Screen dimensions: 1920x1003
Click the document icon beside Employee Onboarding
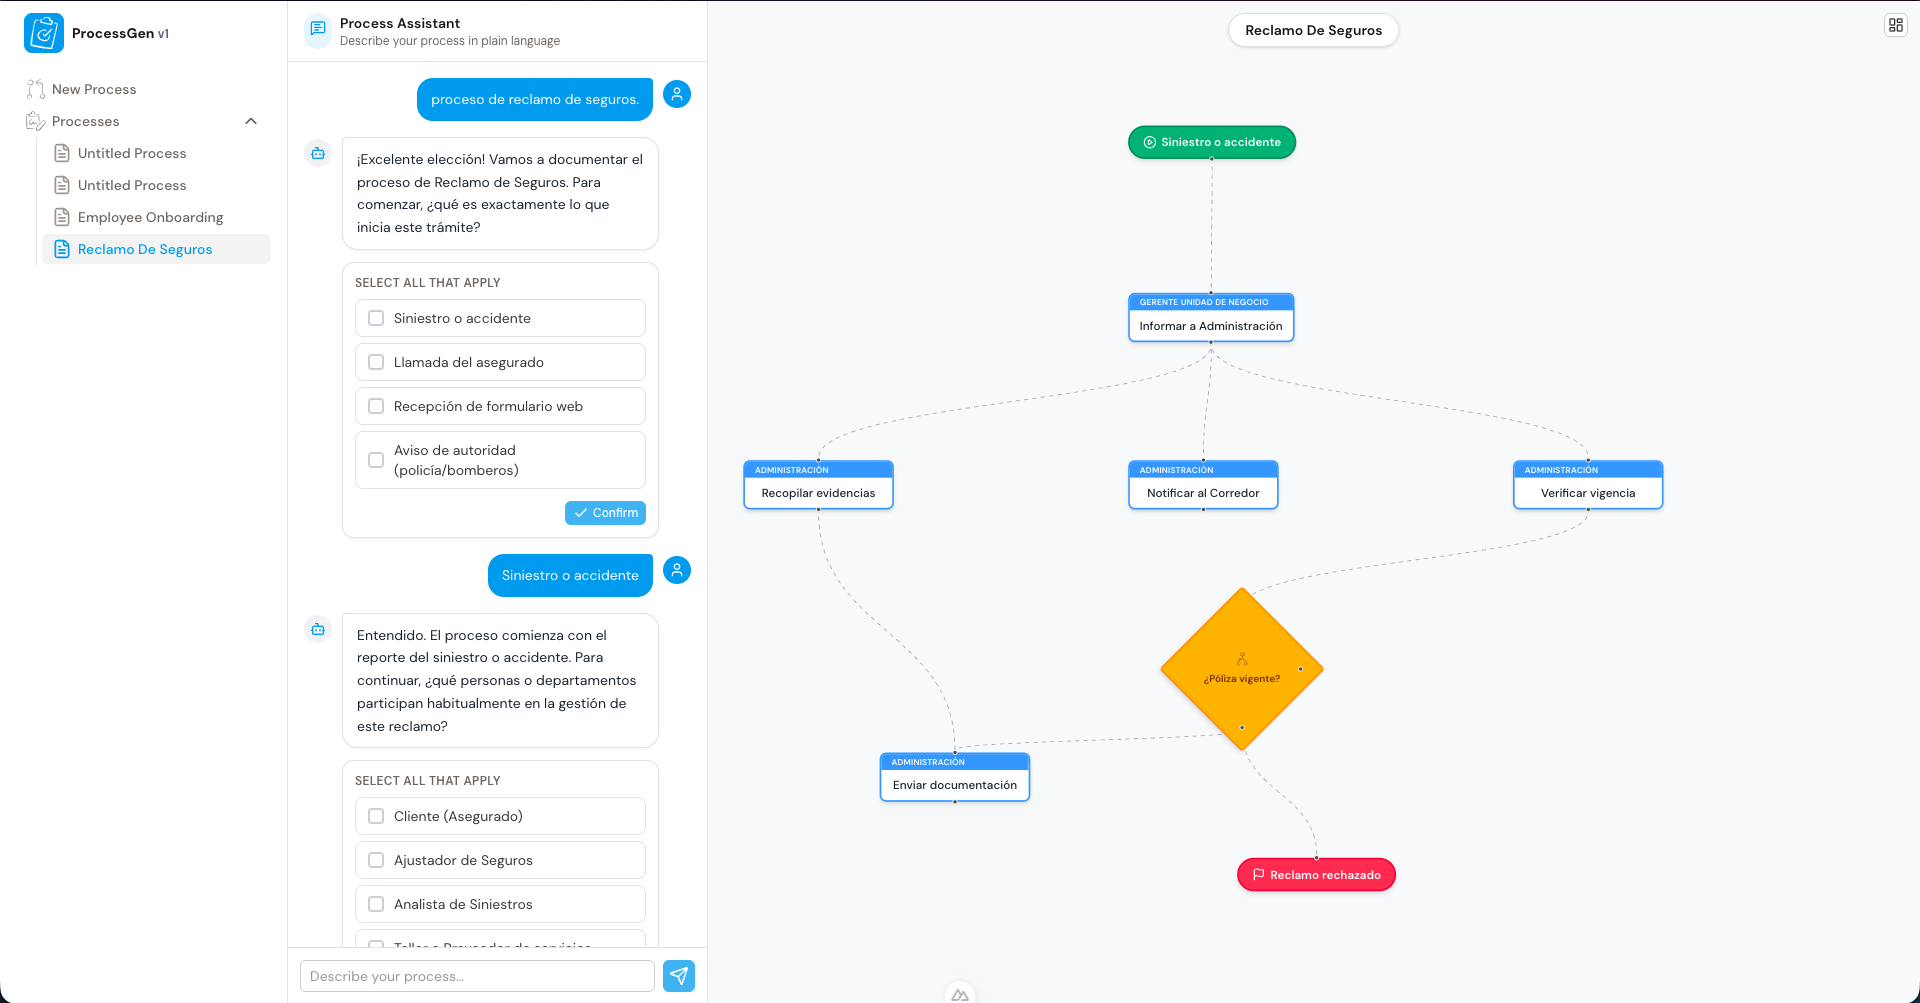[x=62, y=217]
